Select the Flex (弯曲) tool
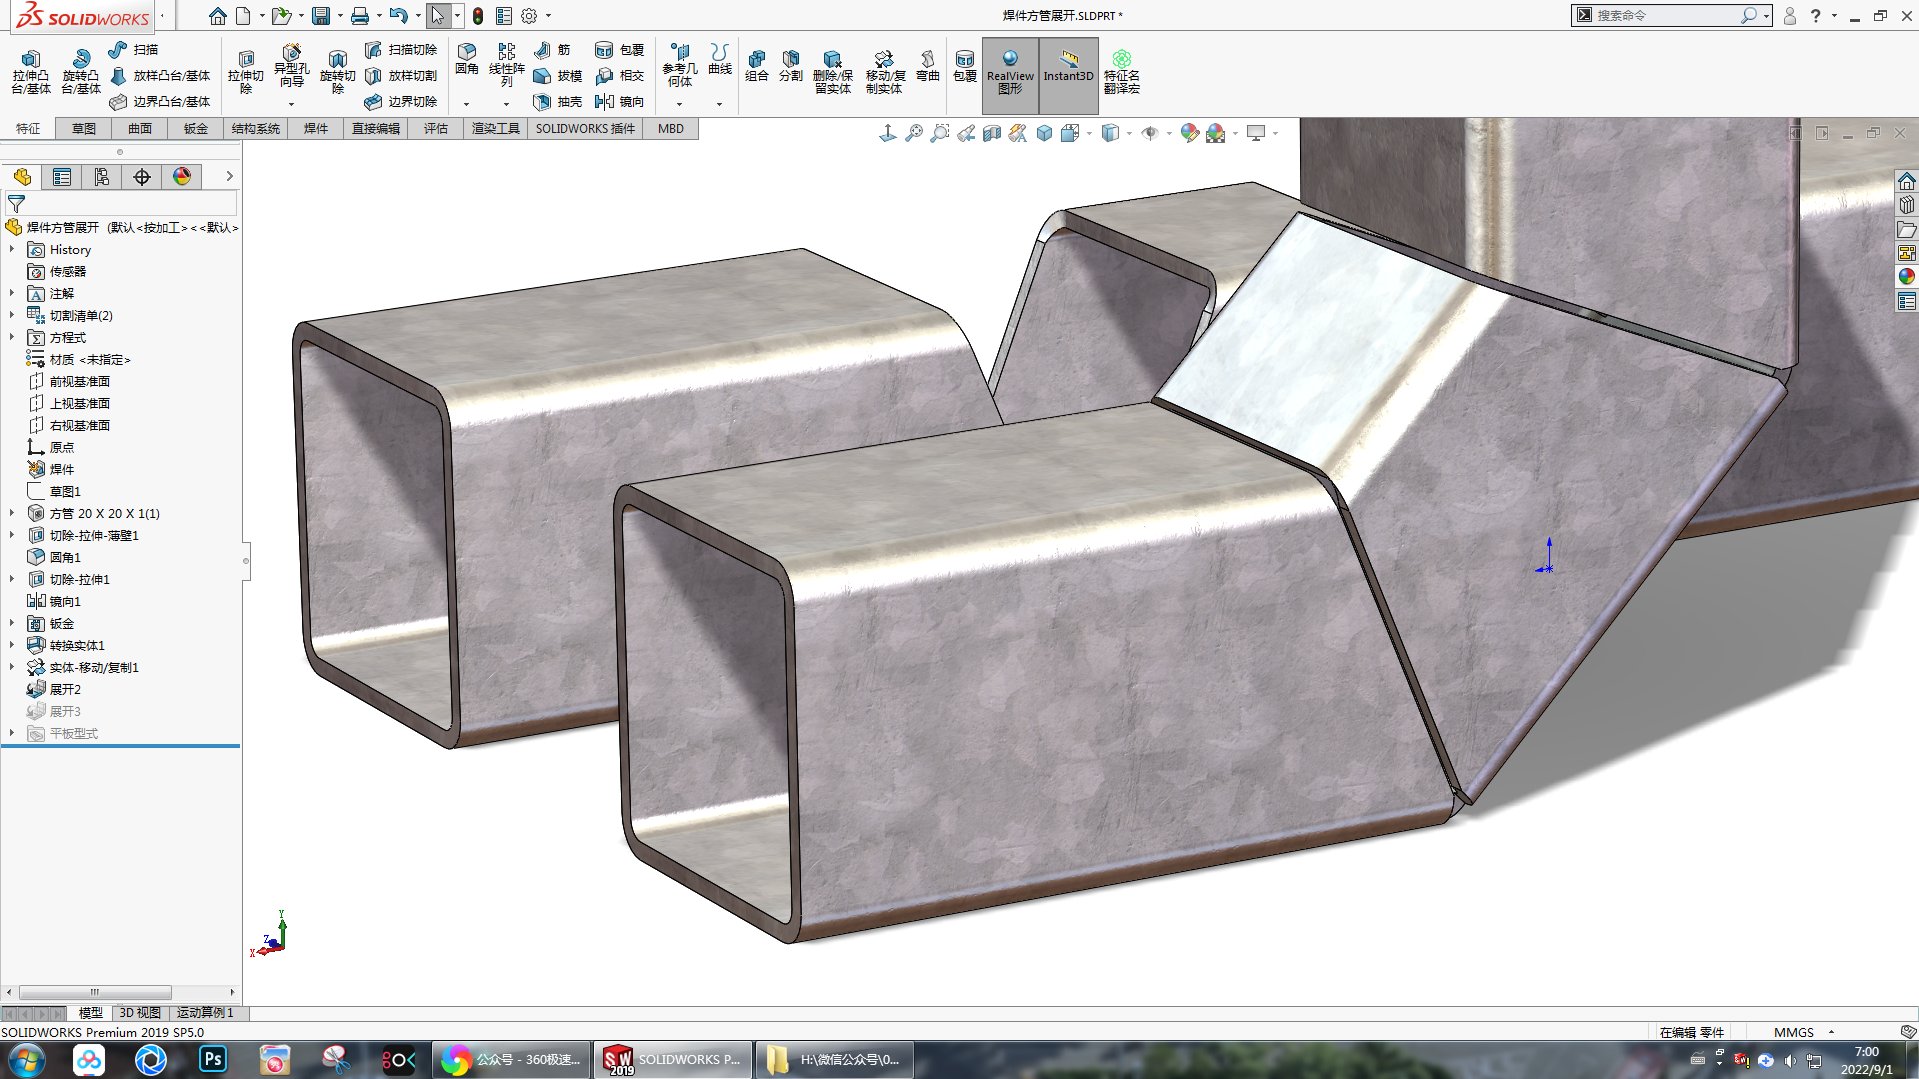Viewport: 1919px width, 1079px height. click(928, 66)
